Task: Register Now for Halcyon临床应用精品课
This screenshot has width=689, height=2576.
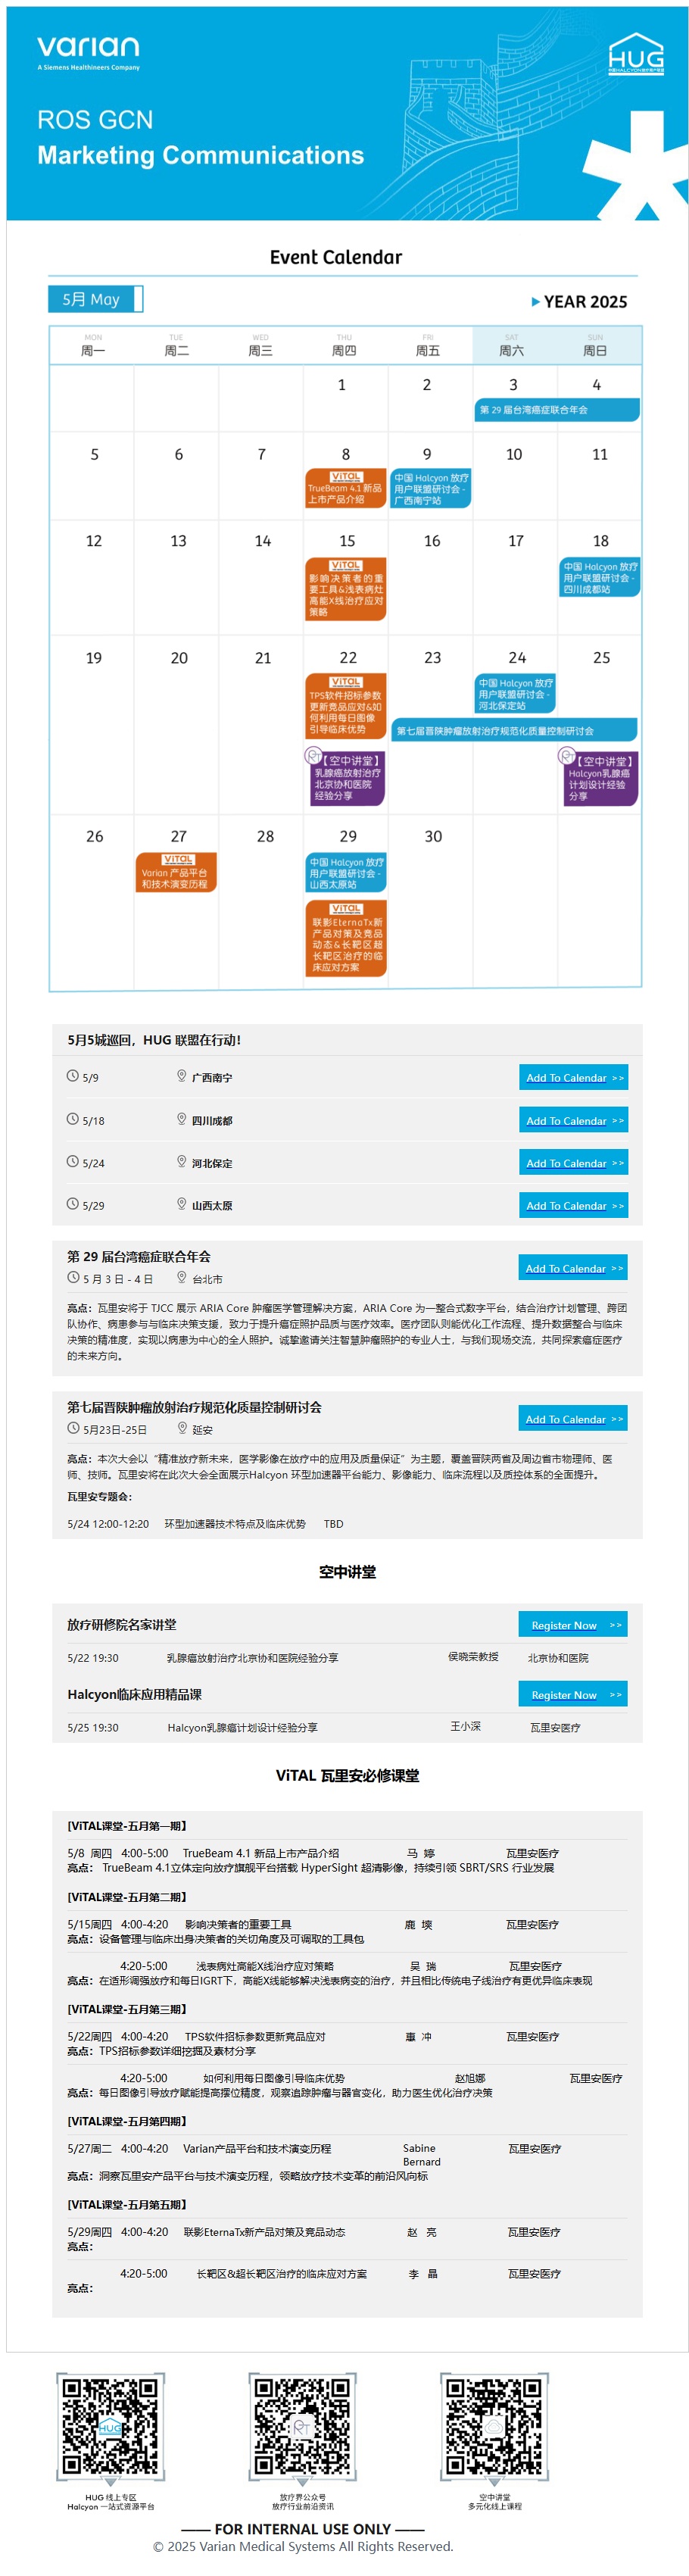Action: [573, 1694]
